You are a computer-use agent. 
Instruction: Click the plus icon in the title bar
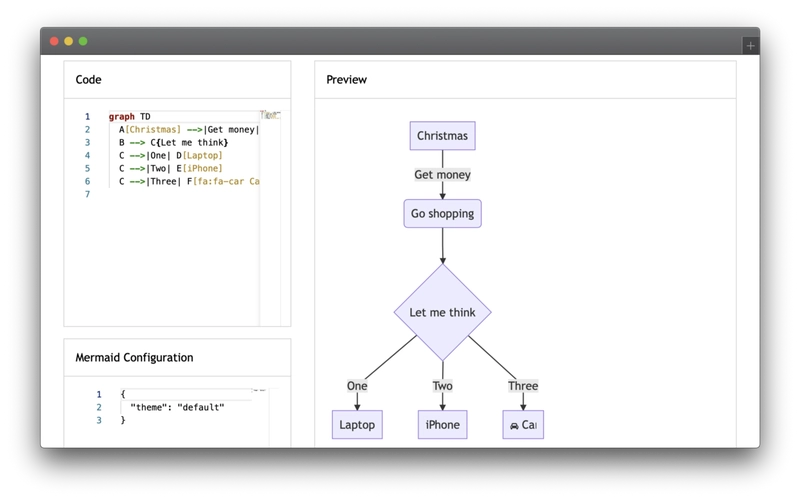point(750,46)
